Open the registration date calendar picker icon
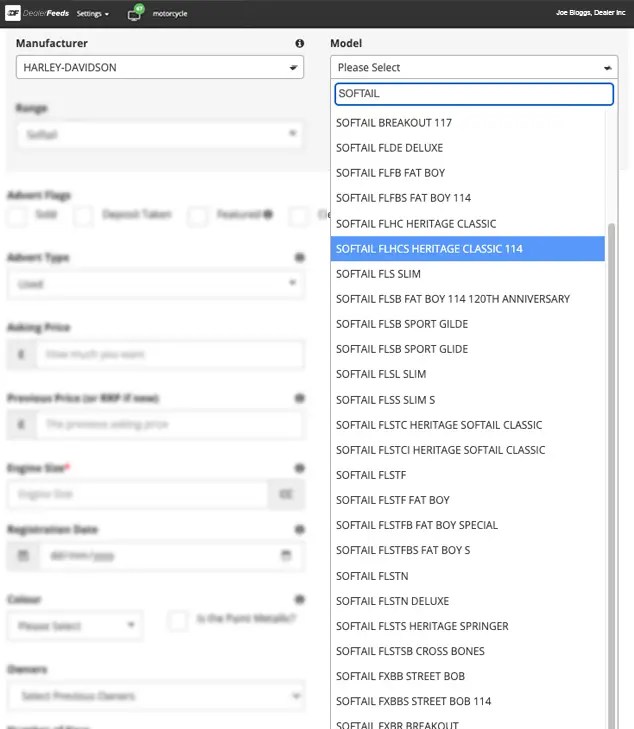 pos(286,556)
